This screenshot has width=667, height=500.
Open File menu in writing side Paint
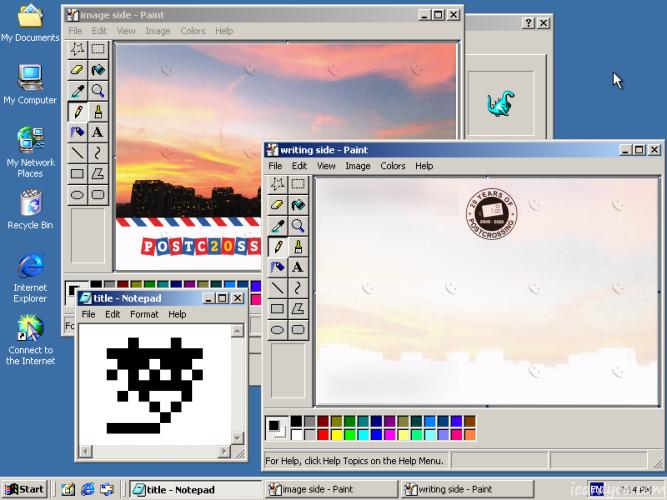point(275,166)
